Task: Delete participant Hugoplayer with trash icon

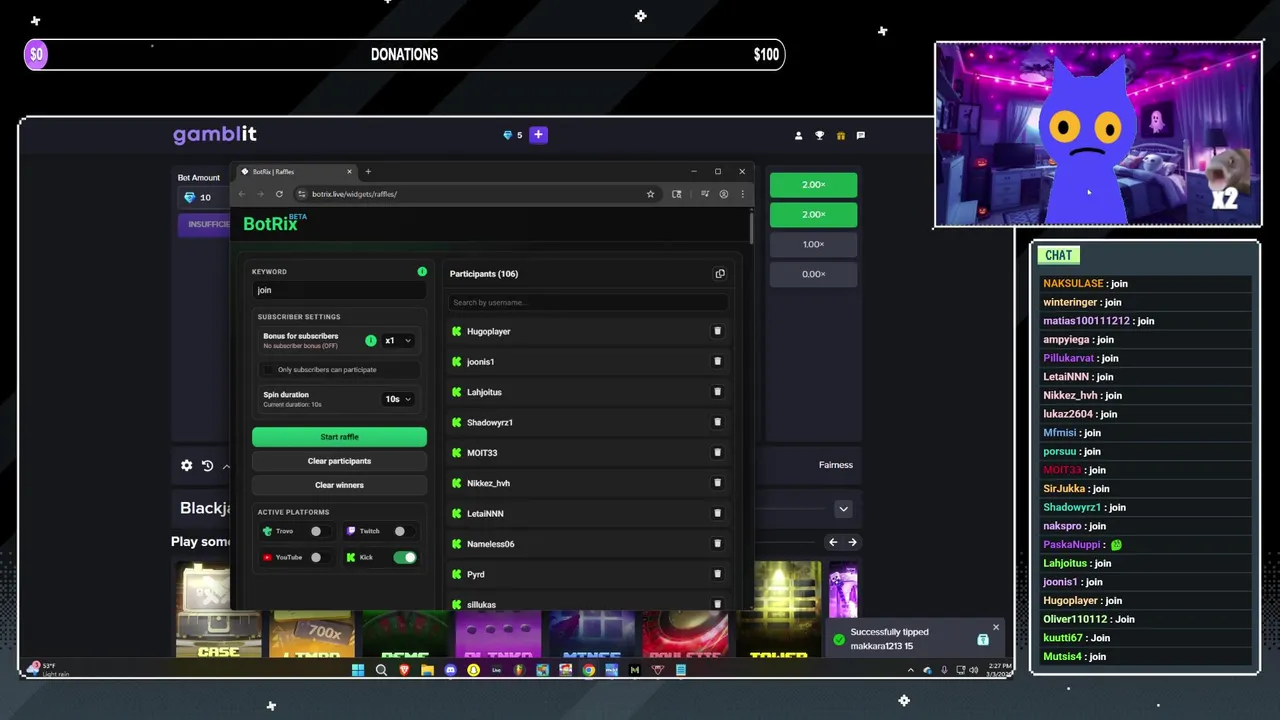Action: pos(717,331)
